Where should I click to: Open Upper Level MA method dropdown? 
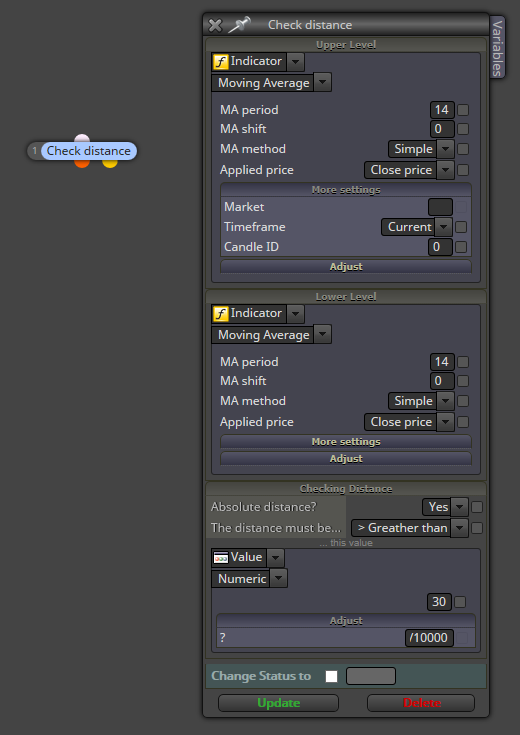click(445, 149)
